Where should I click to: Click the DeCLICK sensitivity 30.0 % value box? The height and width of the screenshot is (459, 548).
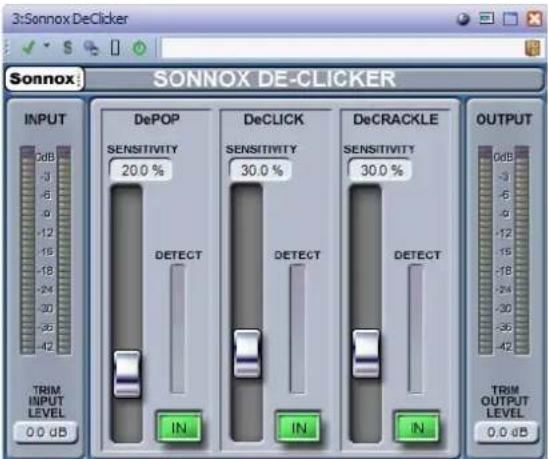click(261, 170)
